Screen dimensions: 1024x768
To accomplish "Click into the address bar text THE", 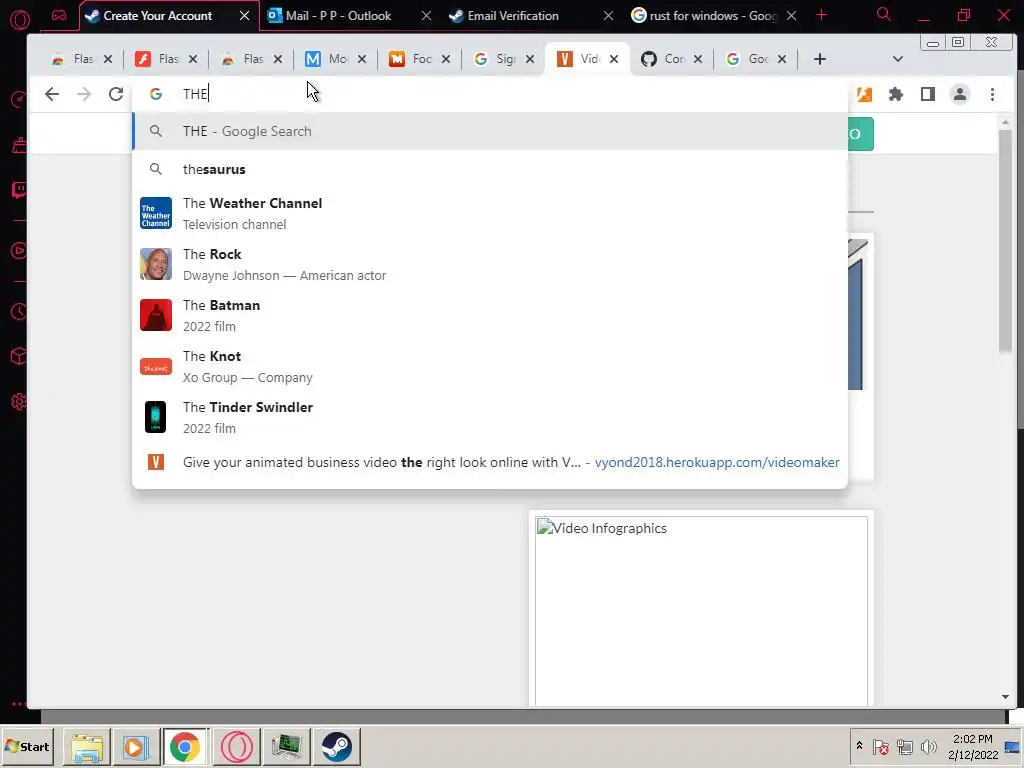I will [195, 94].
